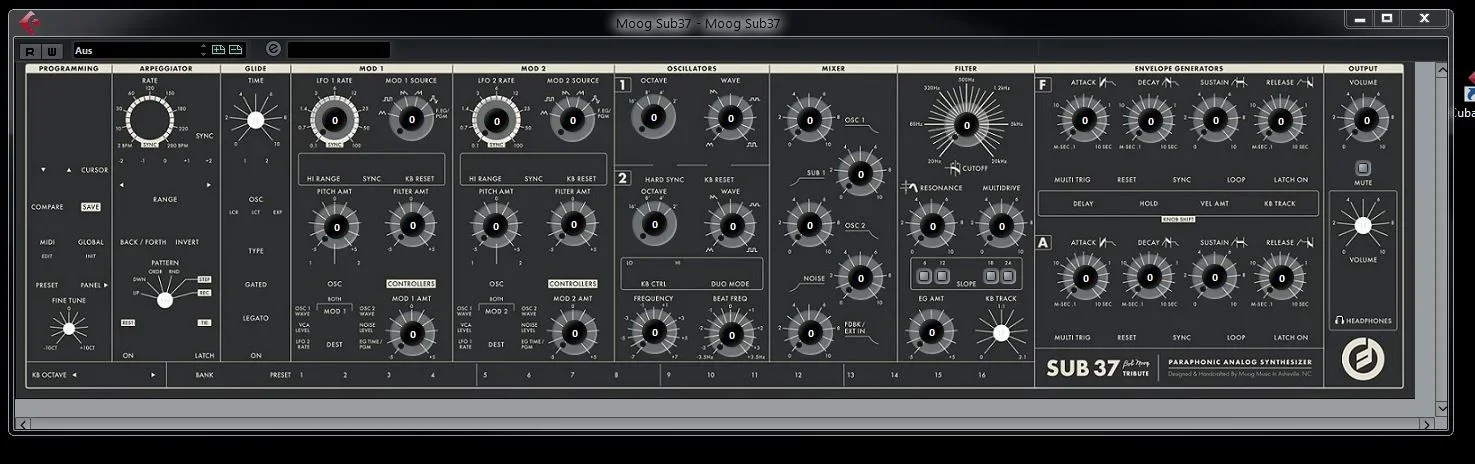
Task: Click the Oscillator 1 number badge
Action: (x=623, y=85)
